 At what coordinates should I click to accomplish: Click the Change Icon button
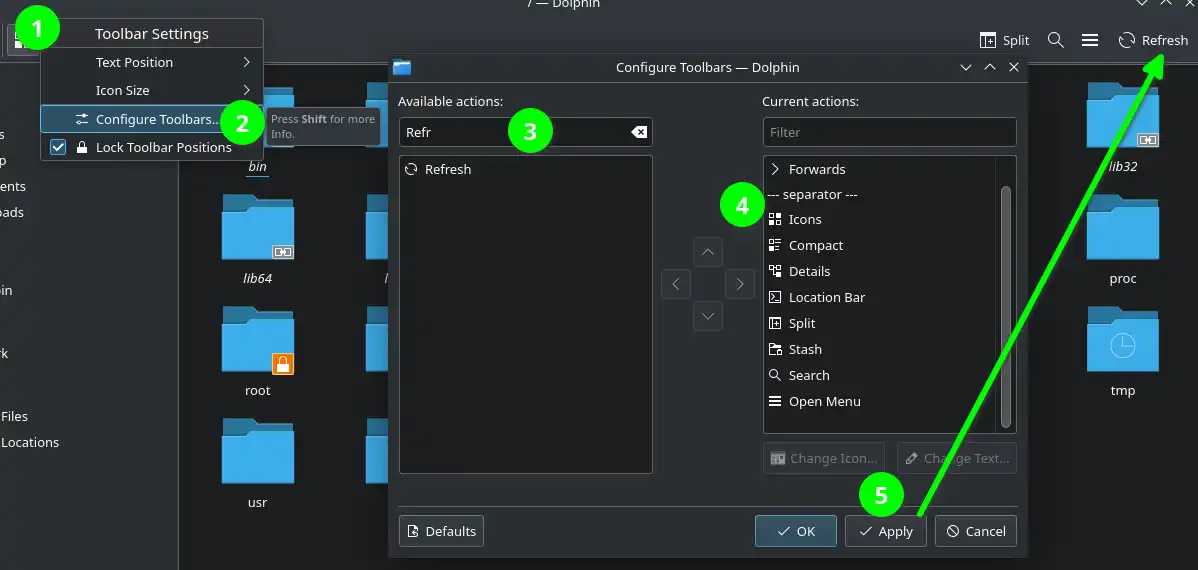click(824, 458)
